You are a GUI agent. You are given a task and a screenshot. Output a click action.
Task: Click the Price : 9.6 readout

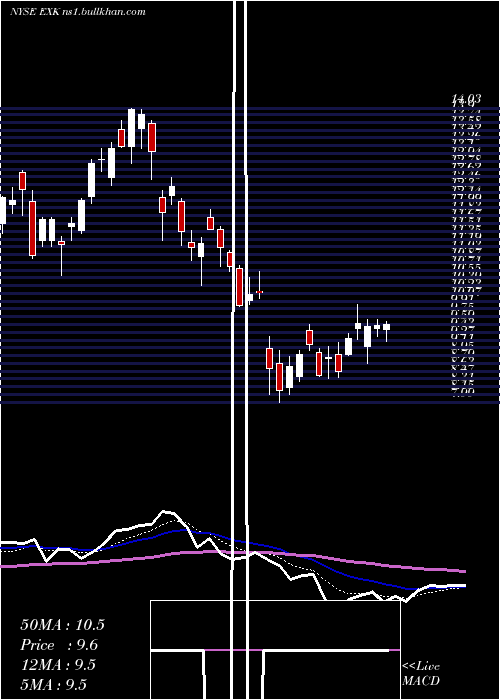[x=59, y=645]
